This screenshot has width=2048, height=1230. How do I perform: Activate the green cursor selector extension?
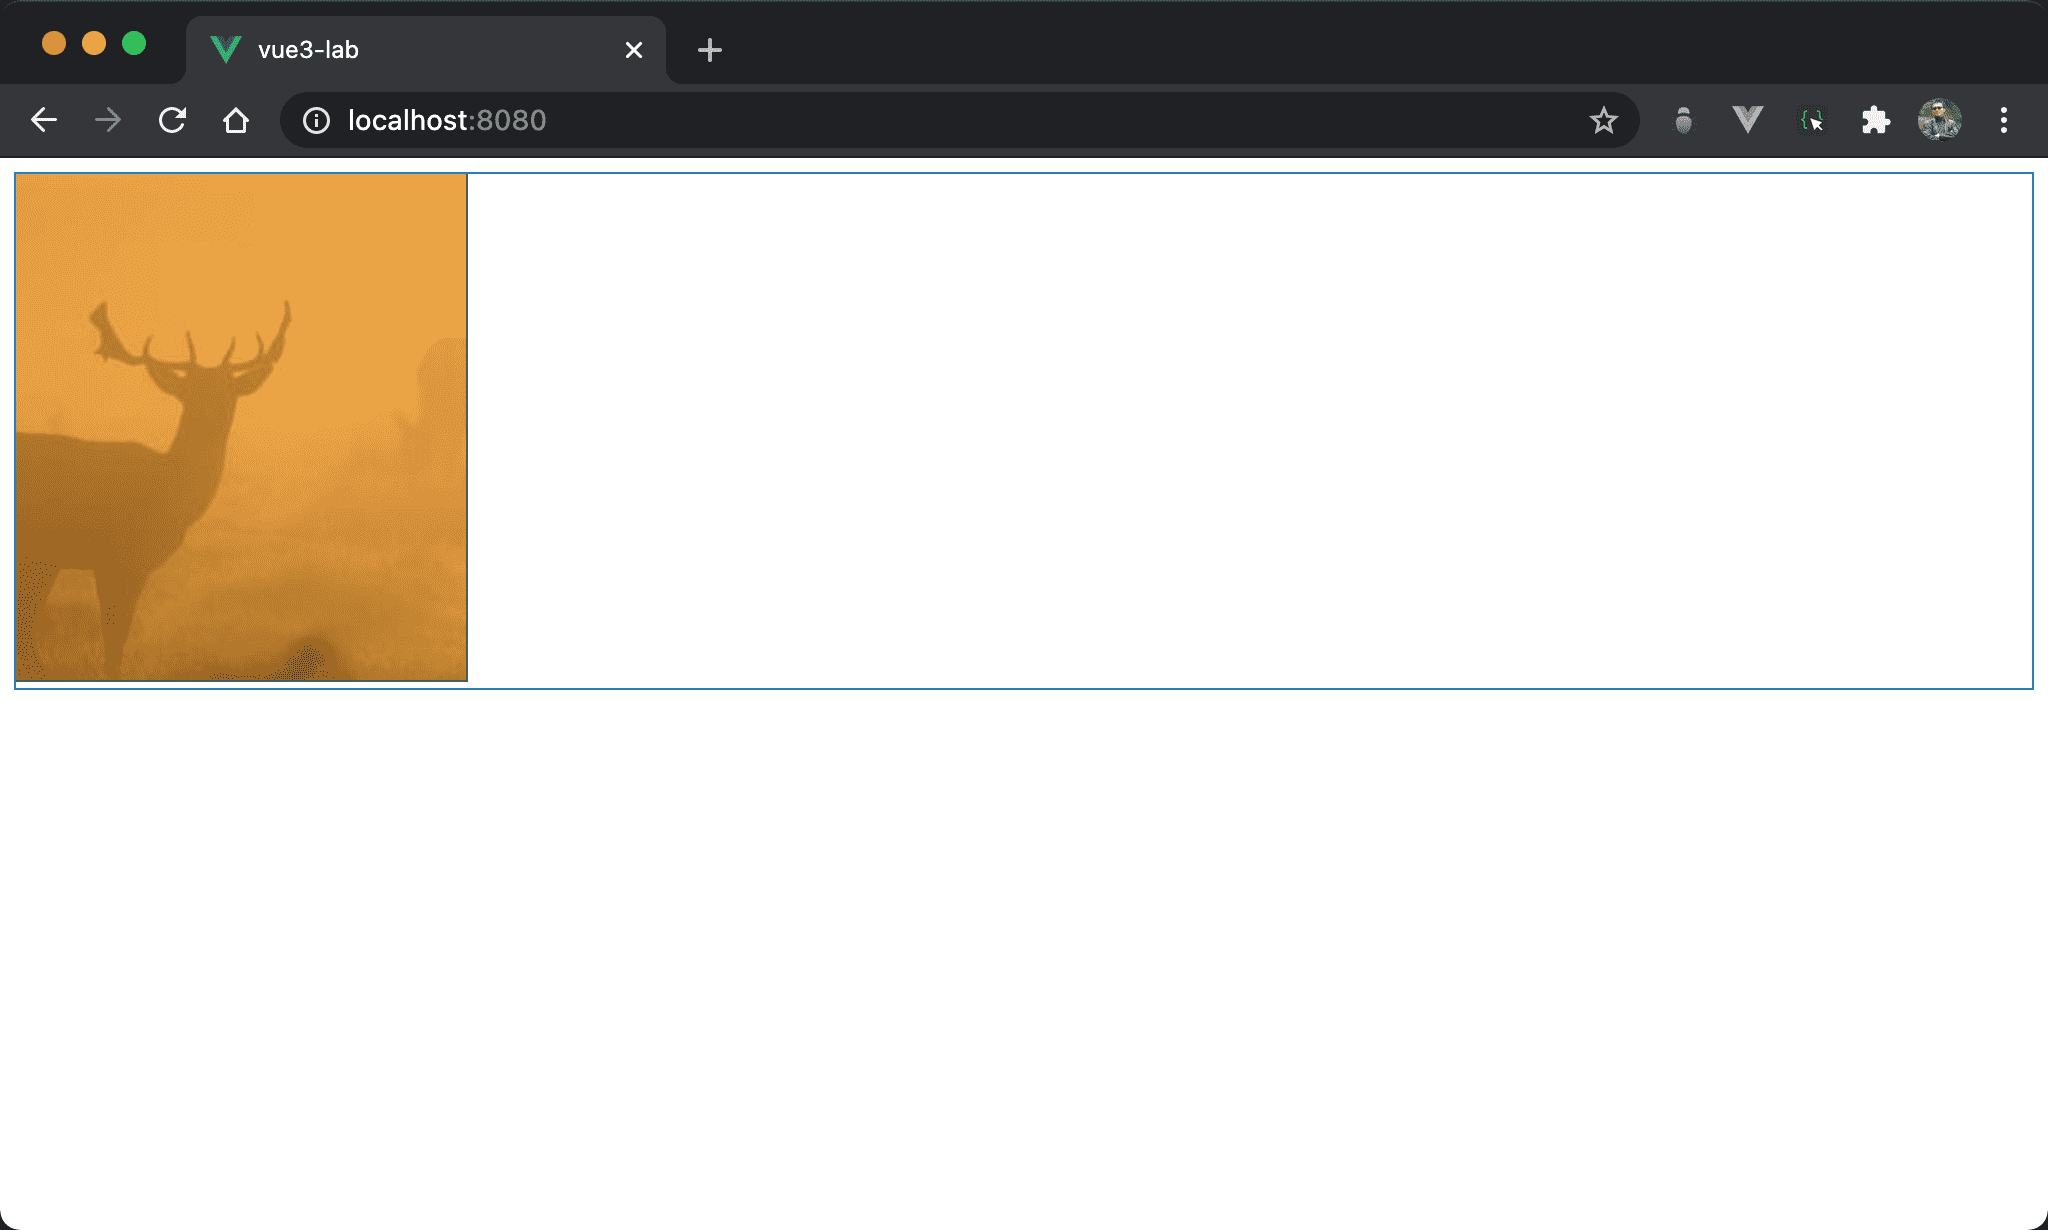1811,120
